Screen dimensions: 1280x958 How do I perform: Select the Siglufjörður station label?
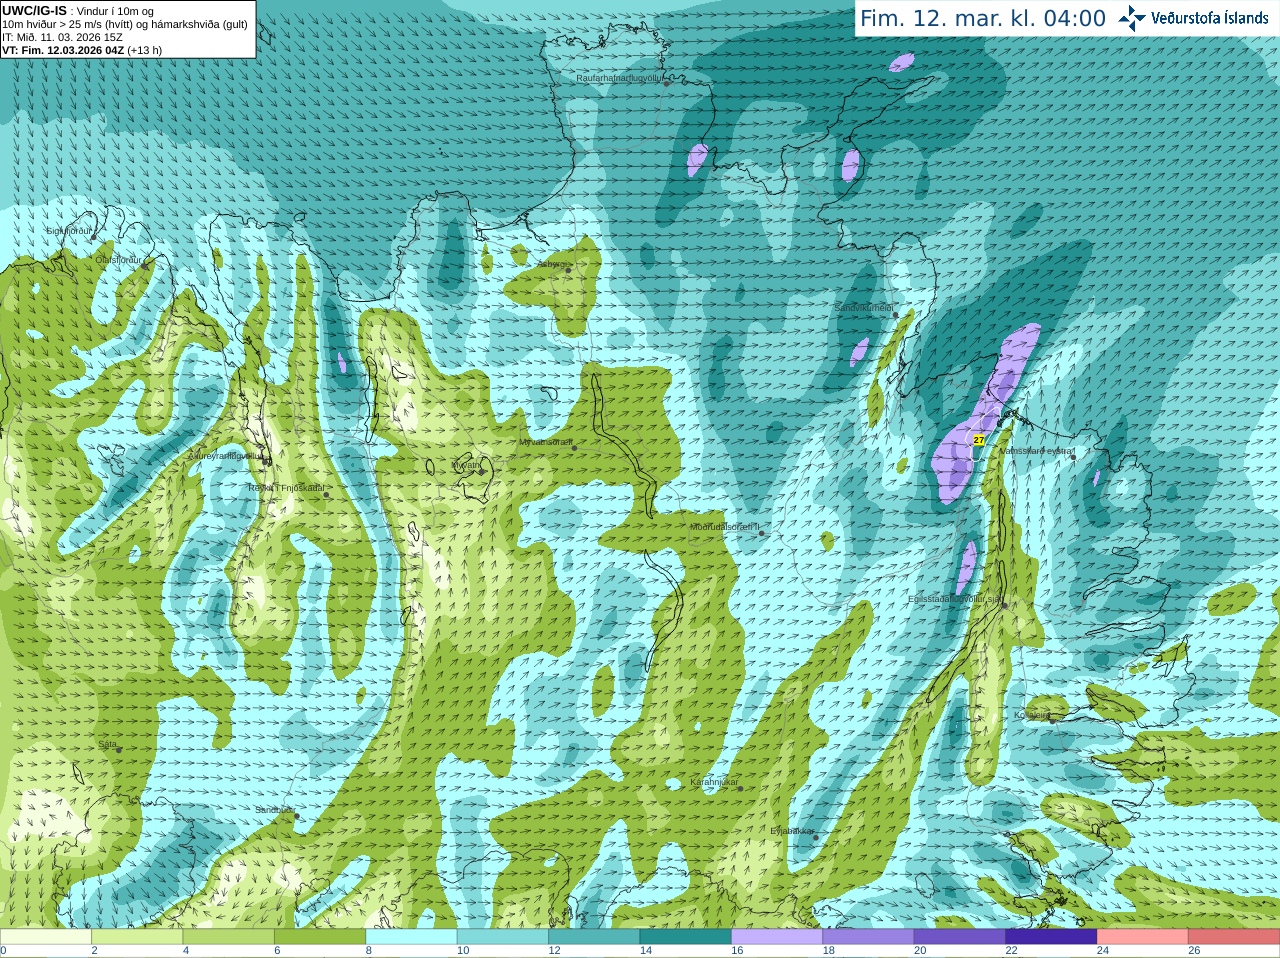(68, 231)
